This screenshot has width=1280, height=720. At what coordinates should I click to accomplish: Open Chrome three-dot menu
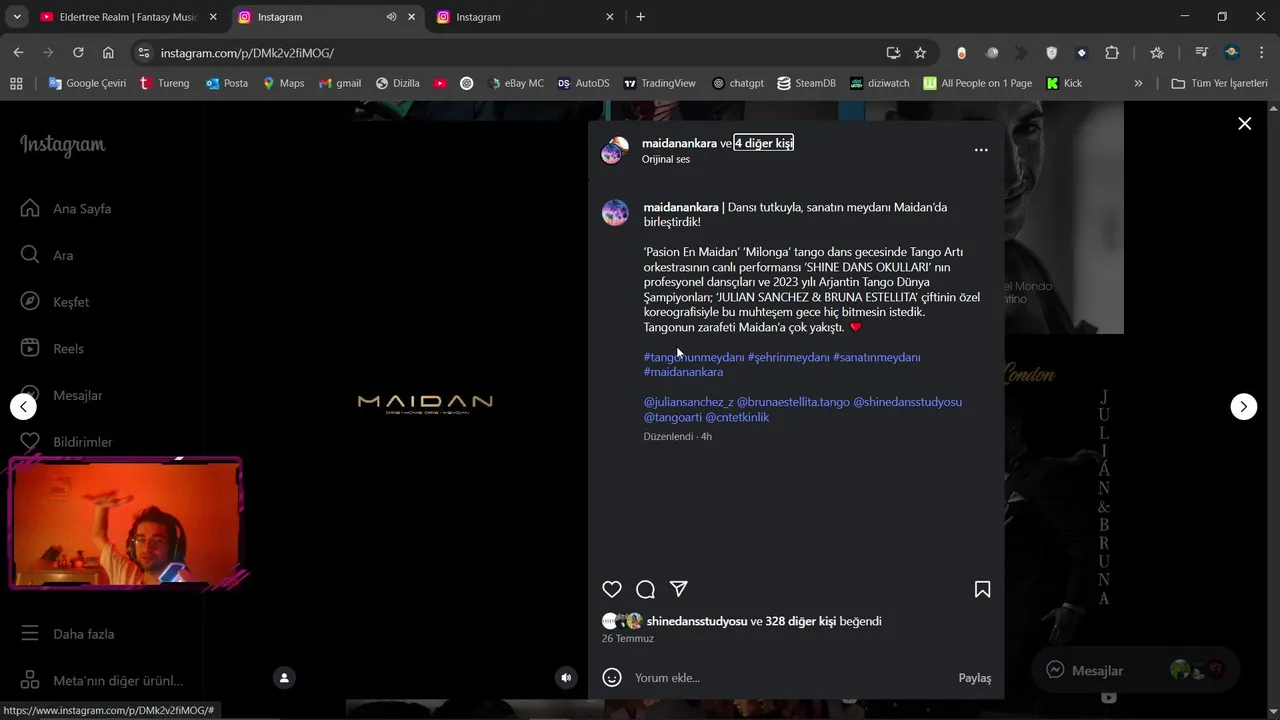point(1261,53)
